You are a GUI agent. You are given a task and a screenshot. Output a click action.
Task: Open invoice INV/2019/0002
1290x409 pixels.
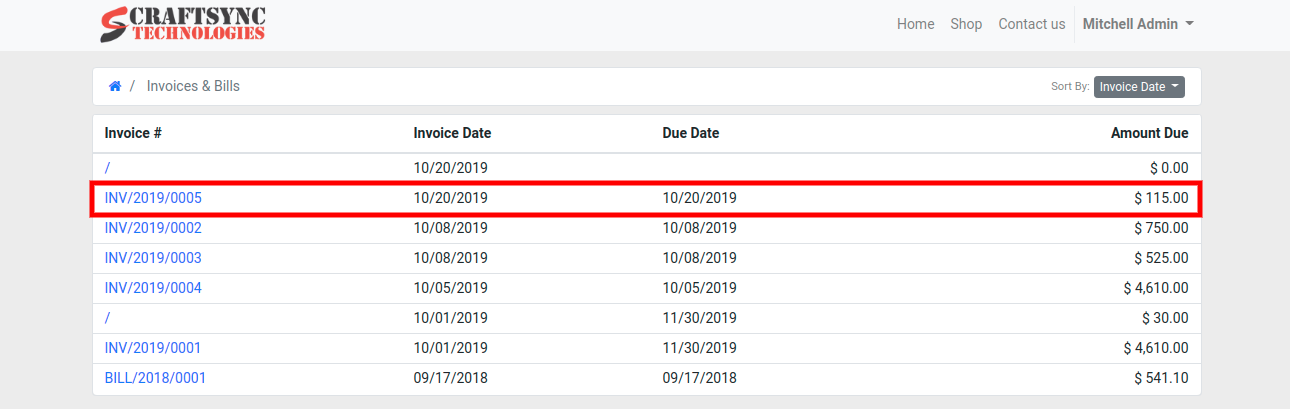[153, 228]
